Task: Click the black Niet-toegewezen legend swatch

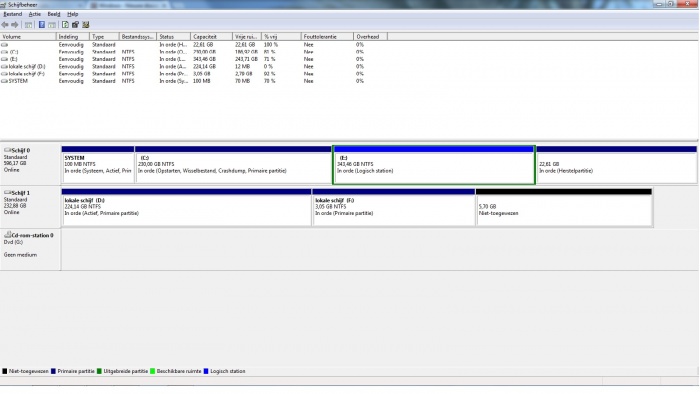Action: (5, 371)
